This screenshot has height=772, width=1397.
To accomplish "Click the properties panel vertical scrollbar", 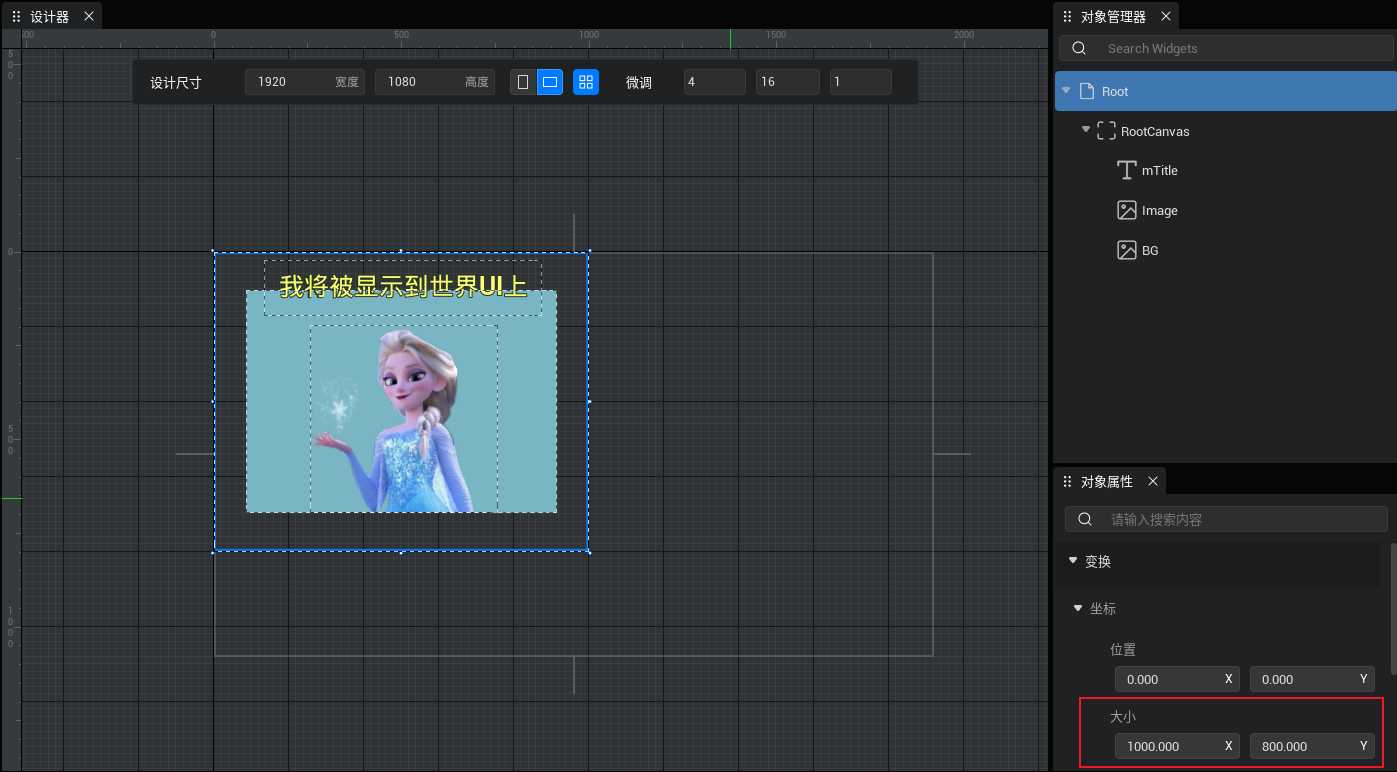I will (x=1393, y=608).
